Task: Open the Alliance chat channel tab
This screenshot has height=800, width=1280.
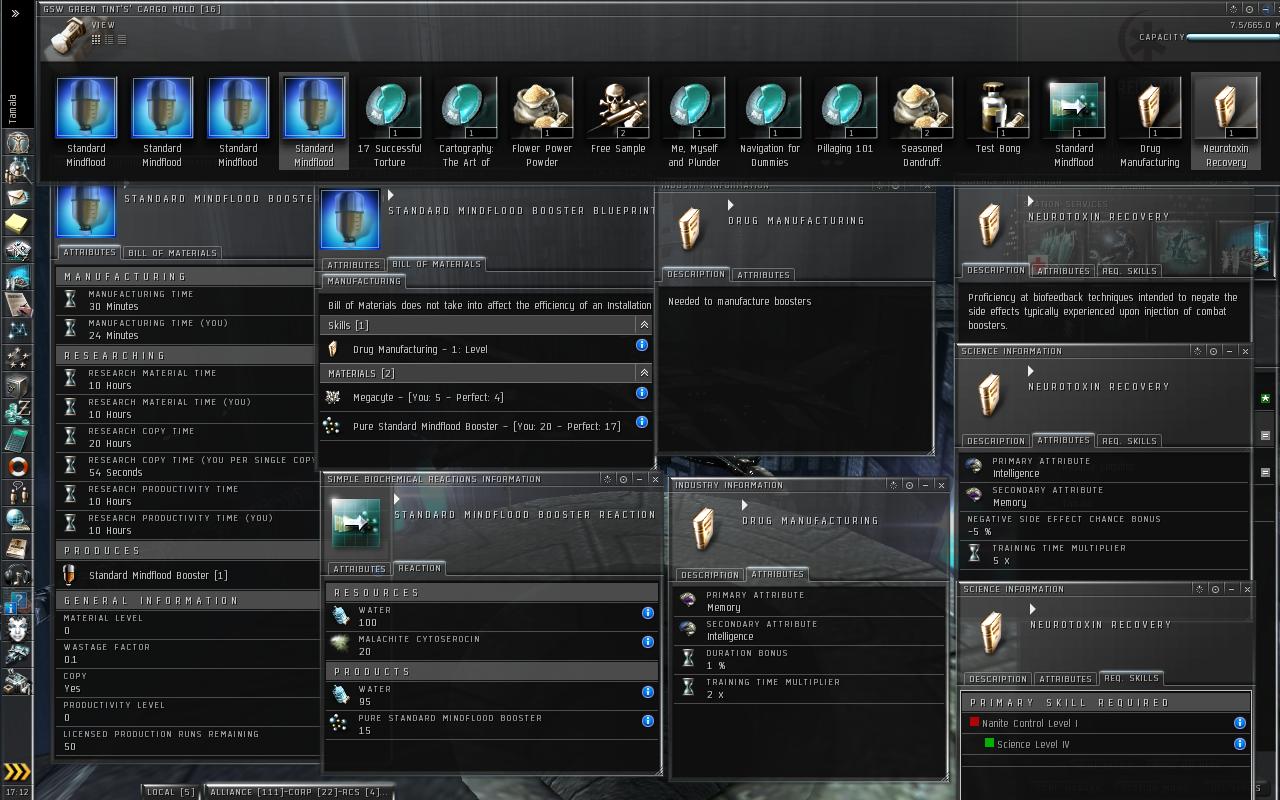Action: [x=296, y=792]
